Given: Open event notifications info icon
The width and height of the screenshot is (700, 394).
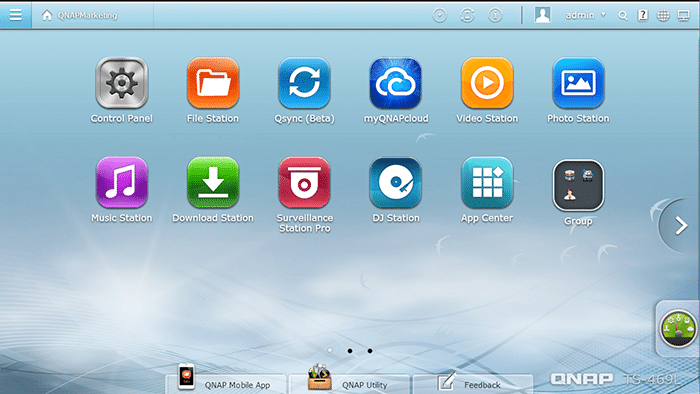Looking at the screenshot, I should [495, 15].
